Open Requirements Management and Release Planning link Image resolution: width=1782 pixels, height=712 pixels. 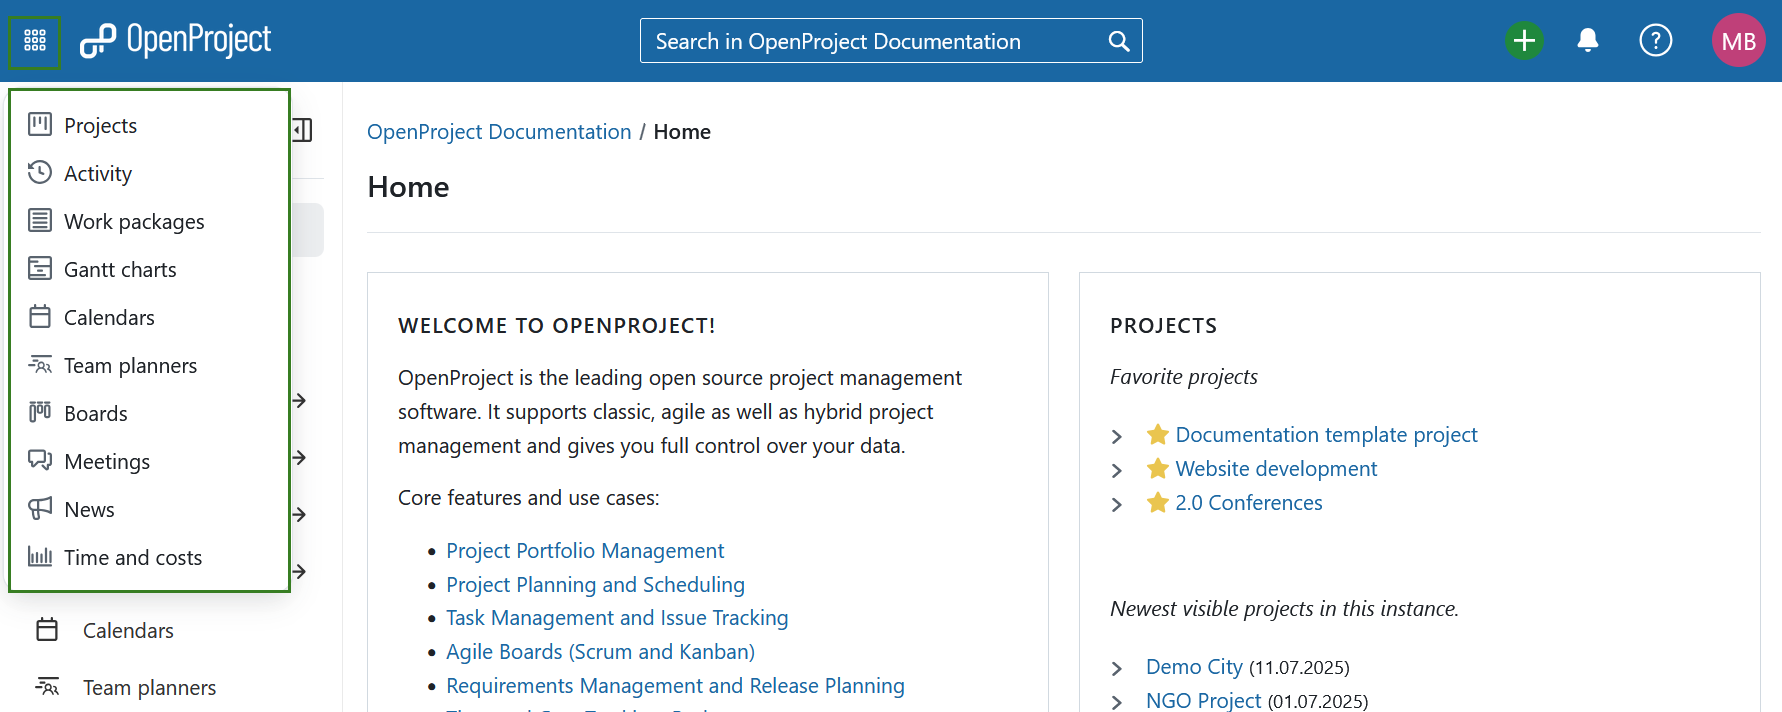[x=675, y=686]
